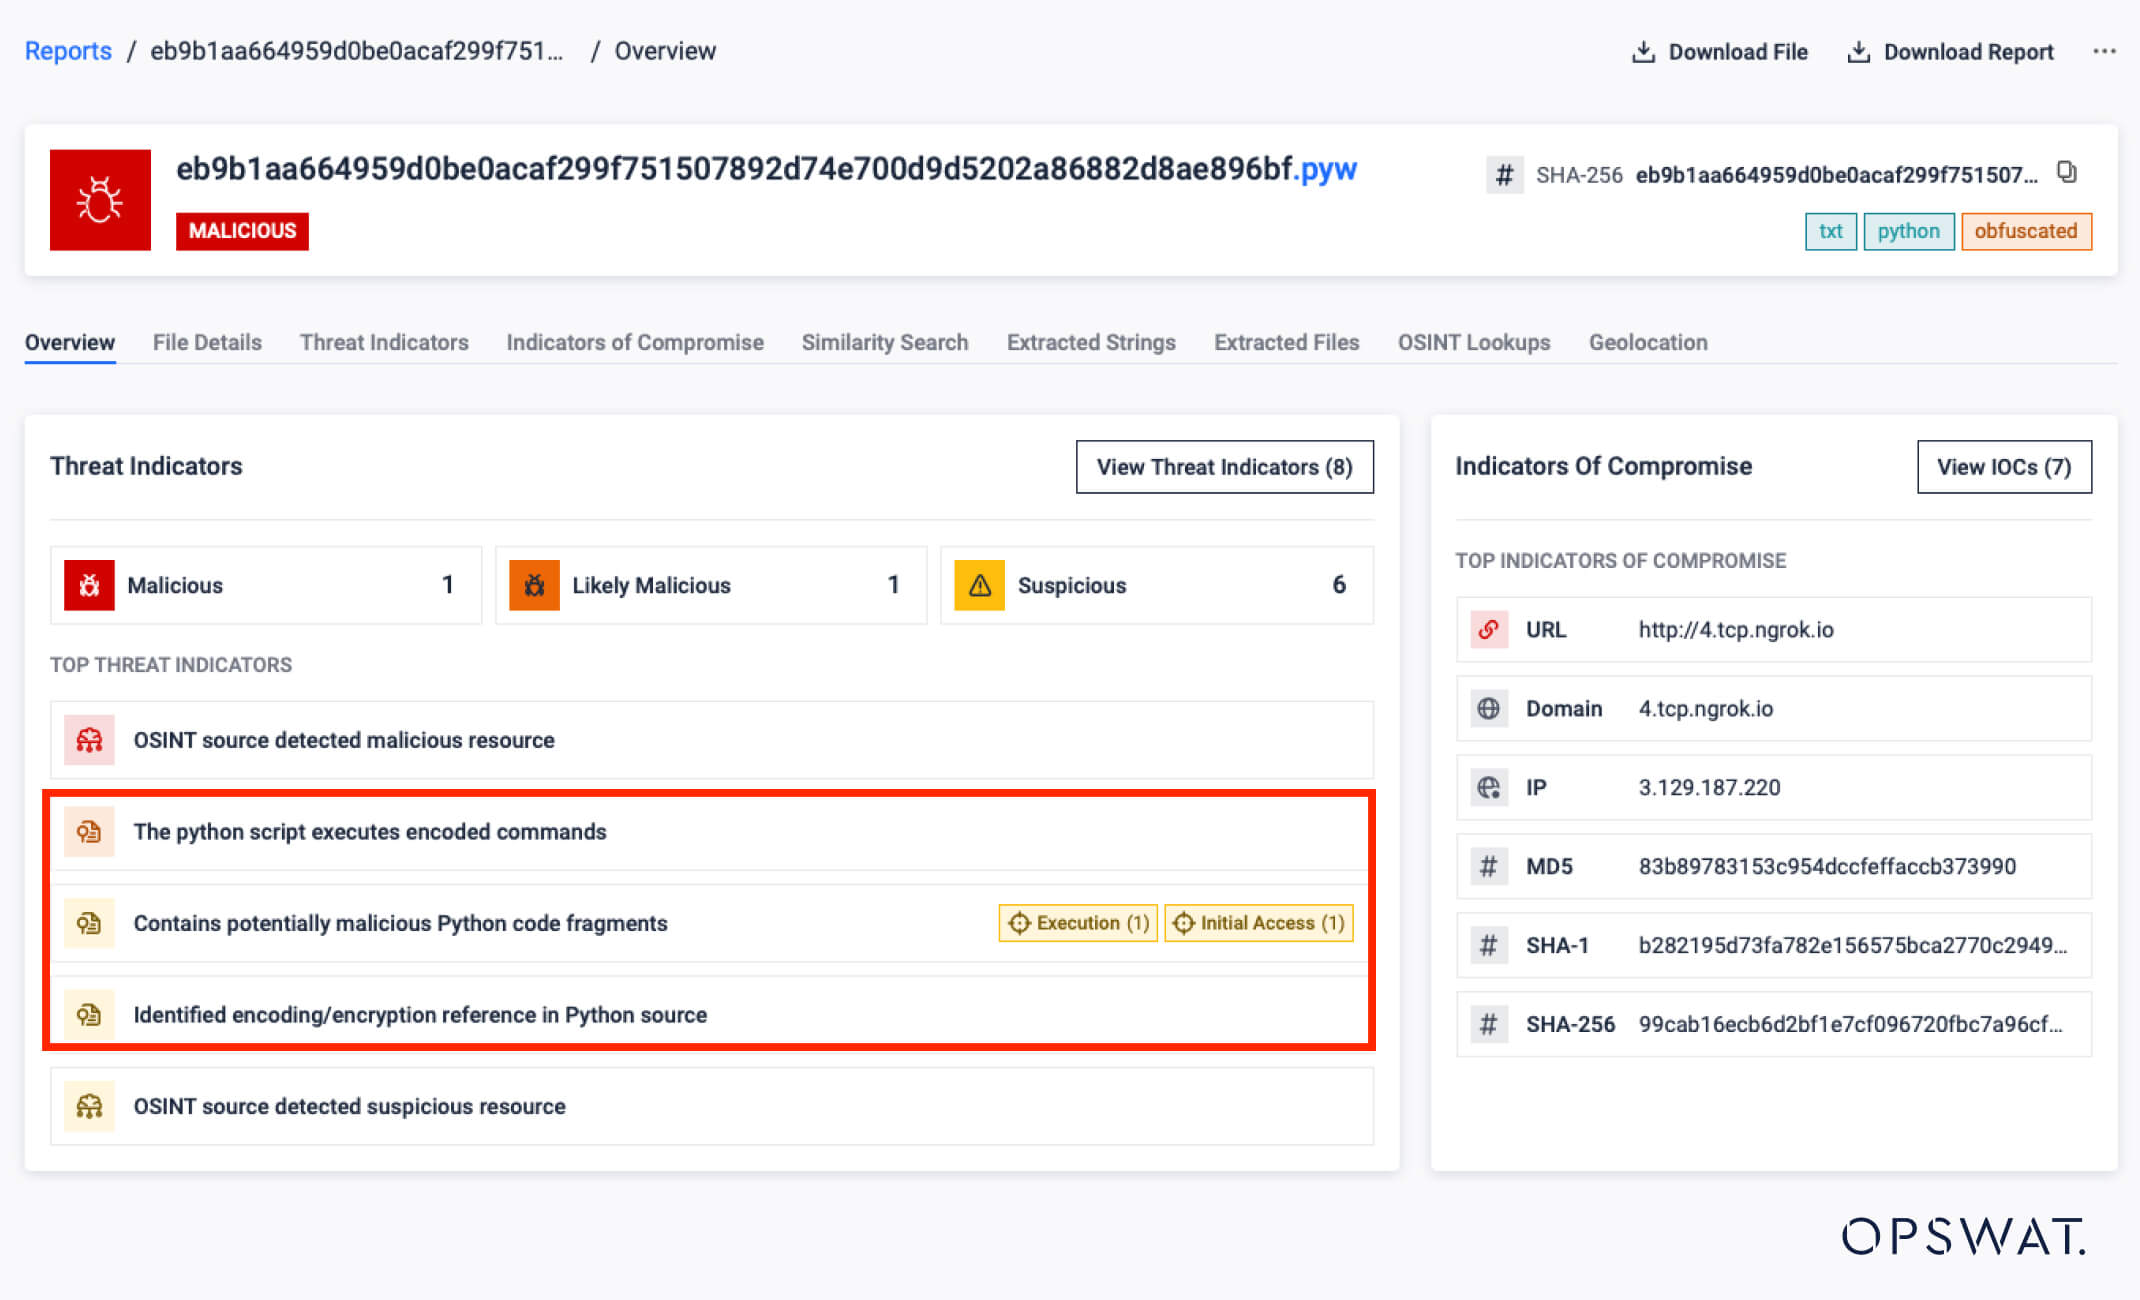Click the Domain globe icon
2140x1300 pixels.
tap(1488, 709)
